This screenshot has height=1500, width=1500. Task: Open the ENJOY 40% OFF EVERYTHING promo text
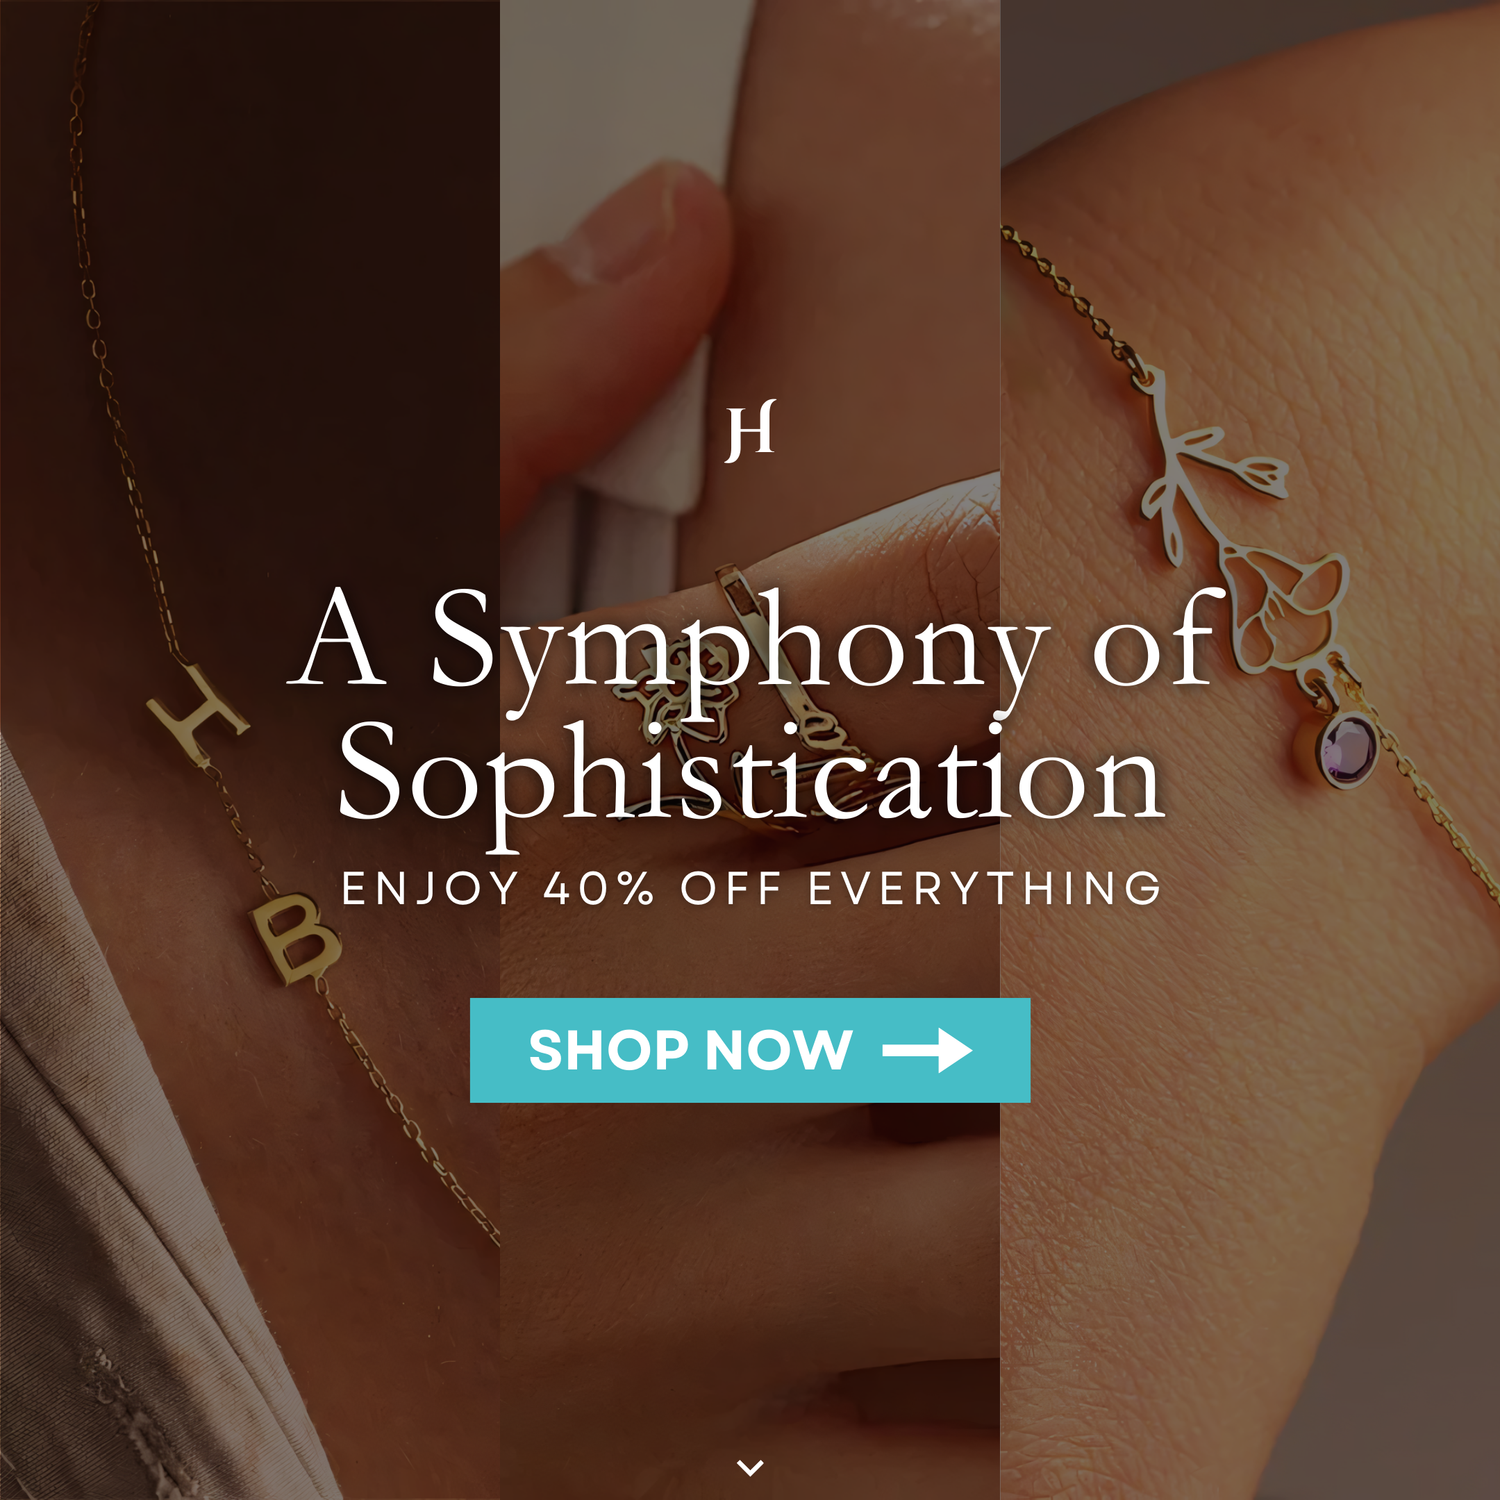[752, 888]
